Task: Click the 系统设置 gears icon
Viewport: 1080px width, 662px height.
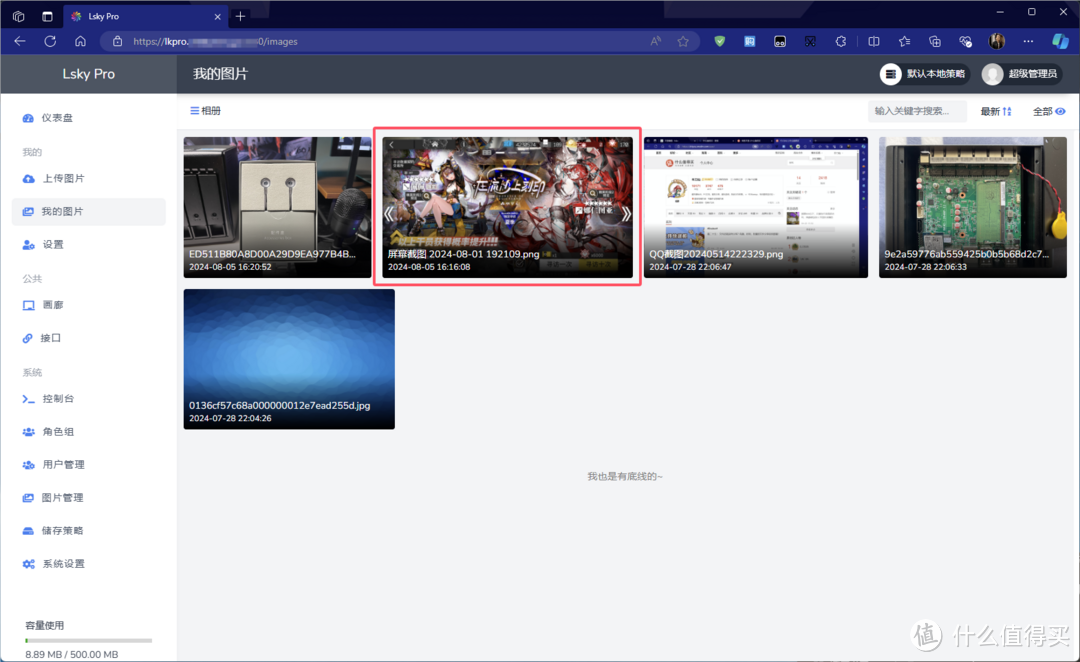Action: tap(28, 564)
